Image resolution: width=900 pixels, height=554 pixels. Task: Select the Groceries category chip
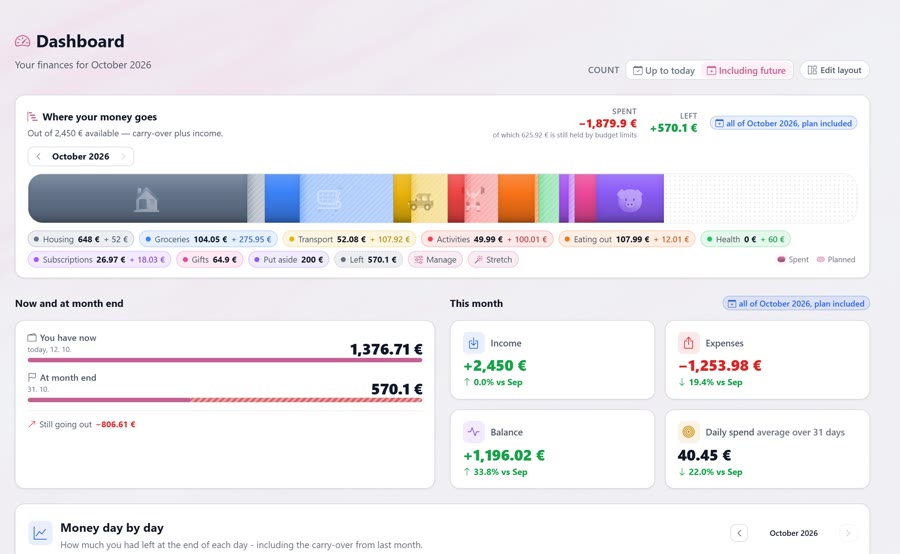pos(208,239)
